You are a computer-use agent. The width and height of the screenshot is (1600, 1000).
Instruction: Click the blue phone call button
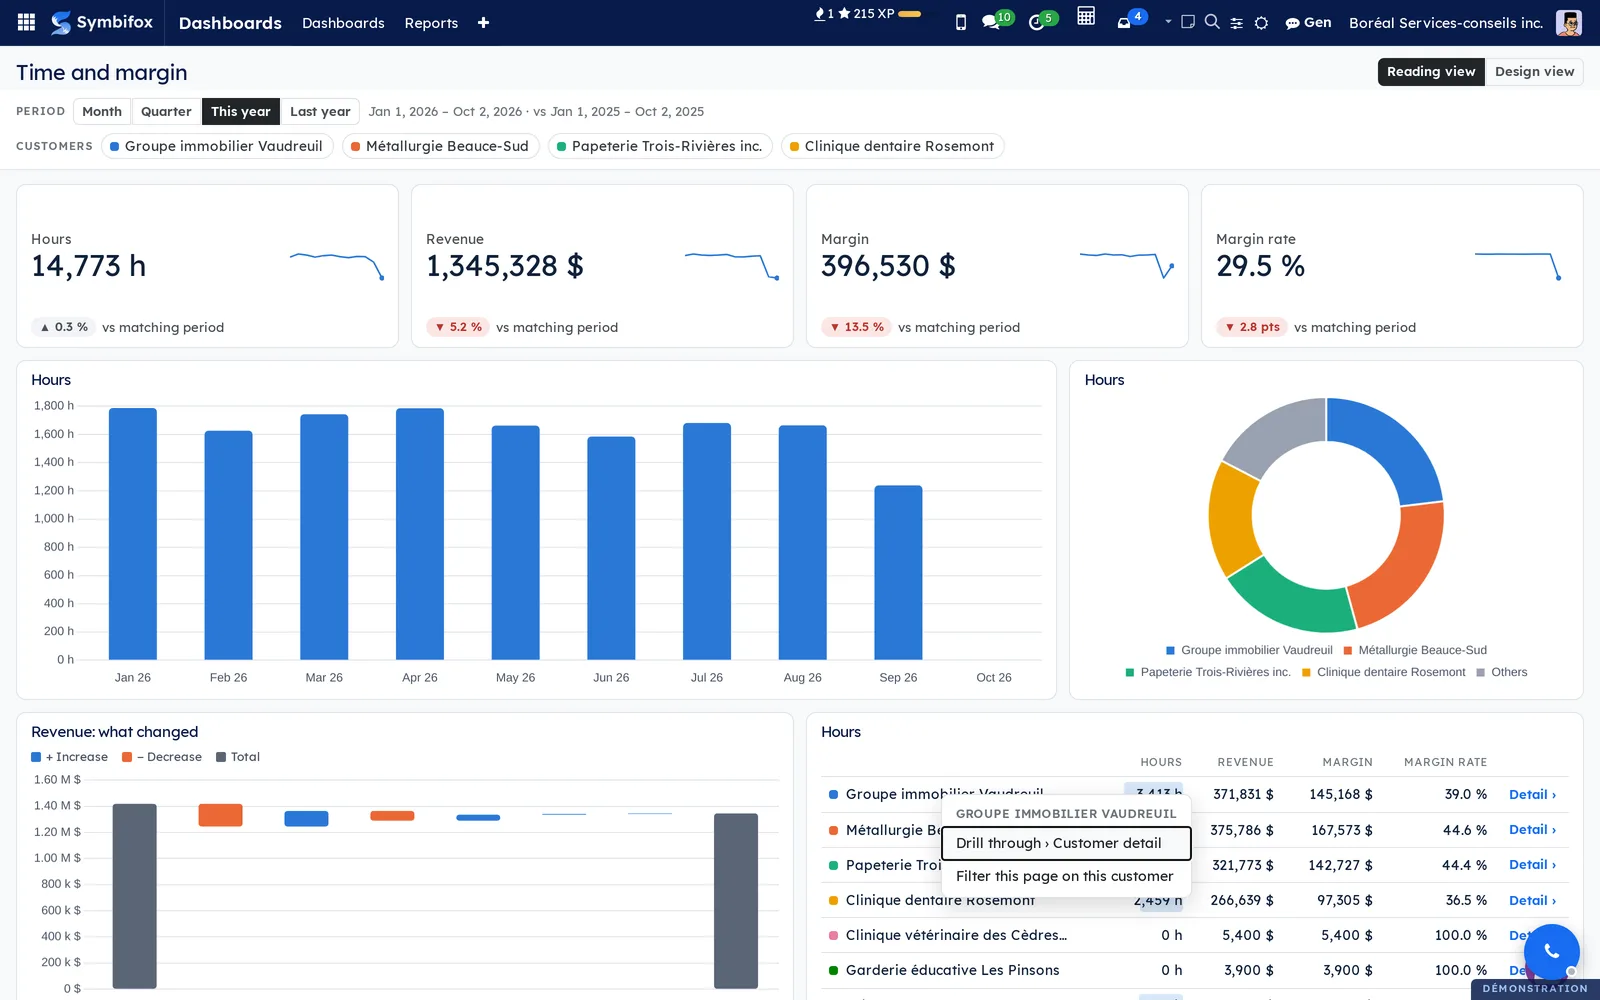pos(1551,952)
